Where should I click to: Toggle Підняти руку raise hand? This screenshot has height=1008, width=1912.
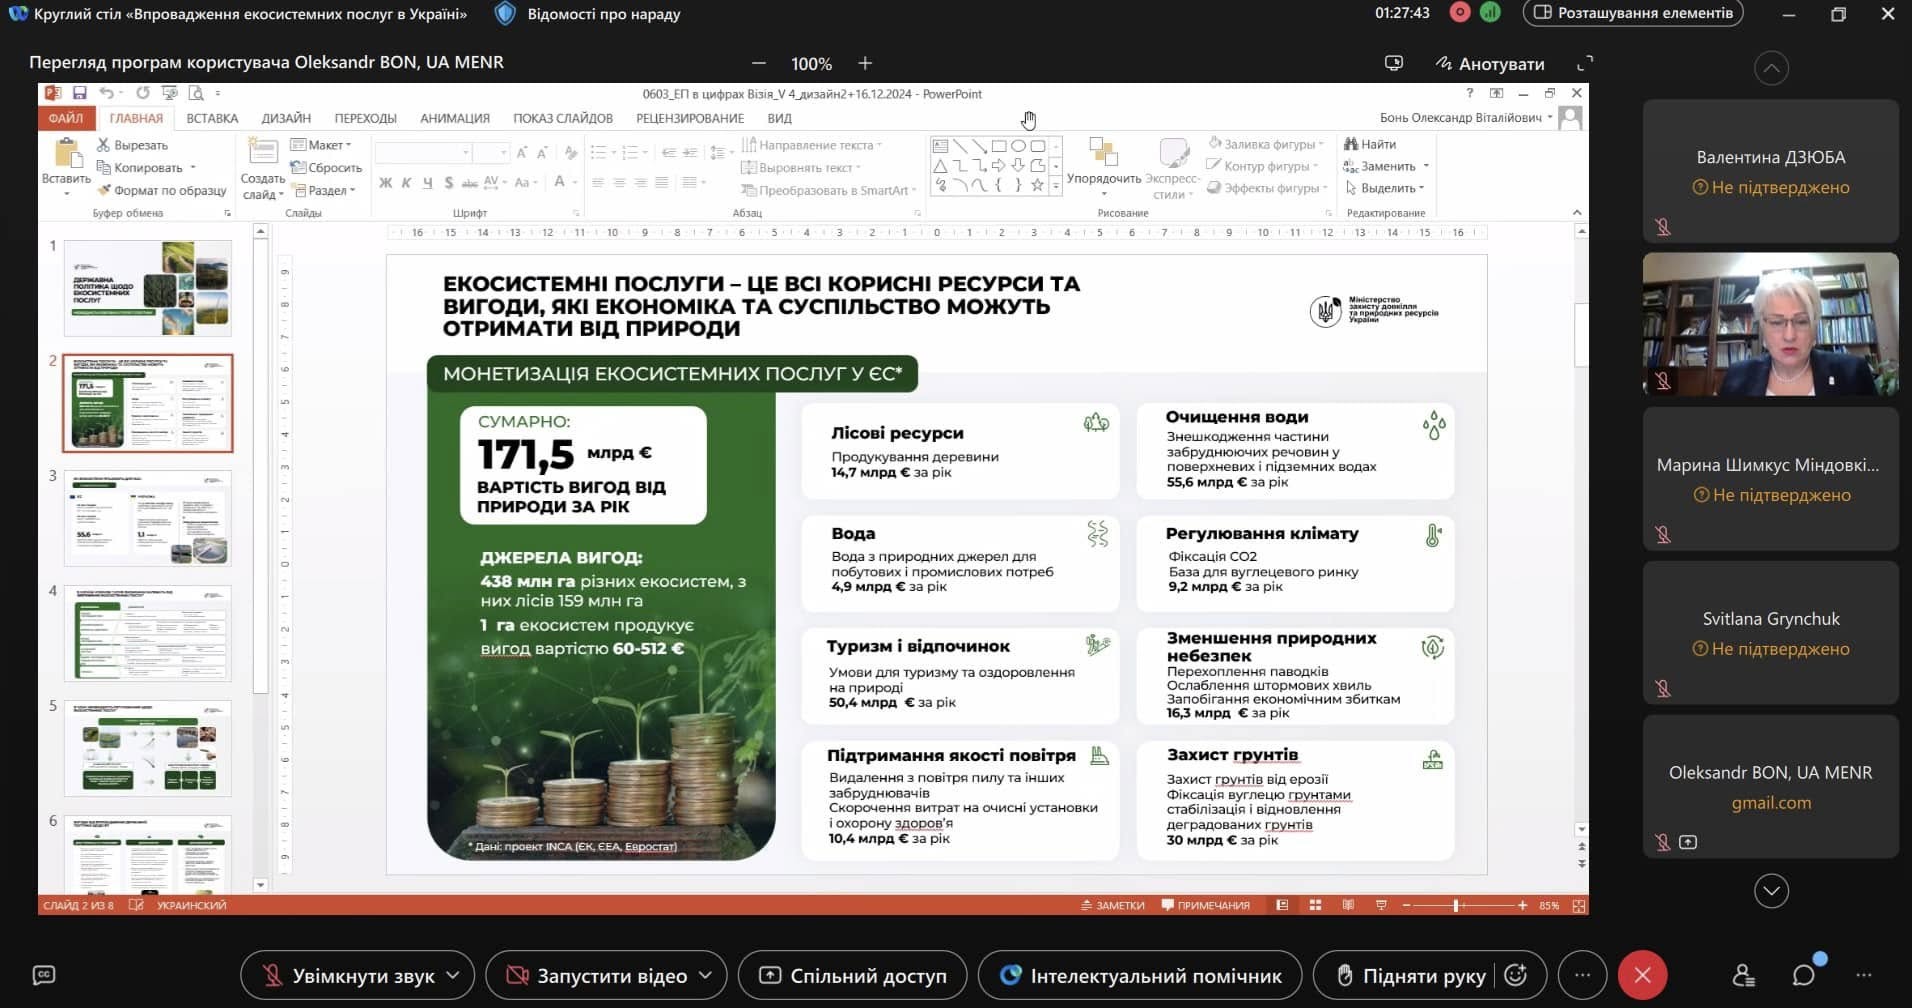[x=1411, y=975]
